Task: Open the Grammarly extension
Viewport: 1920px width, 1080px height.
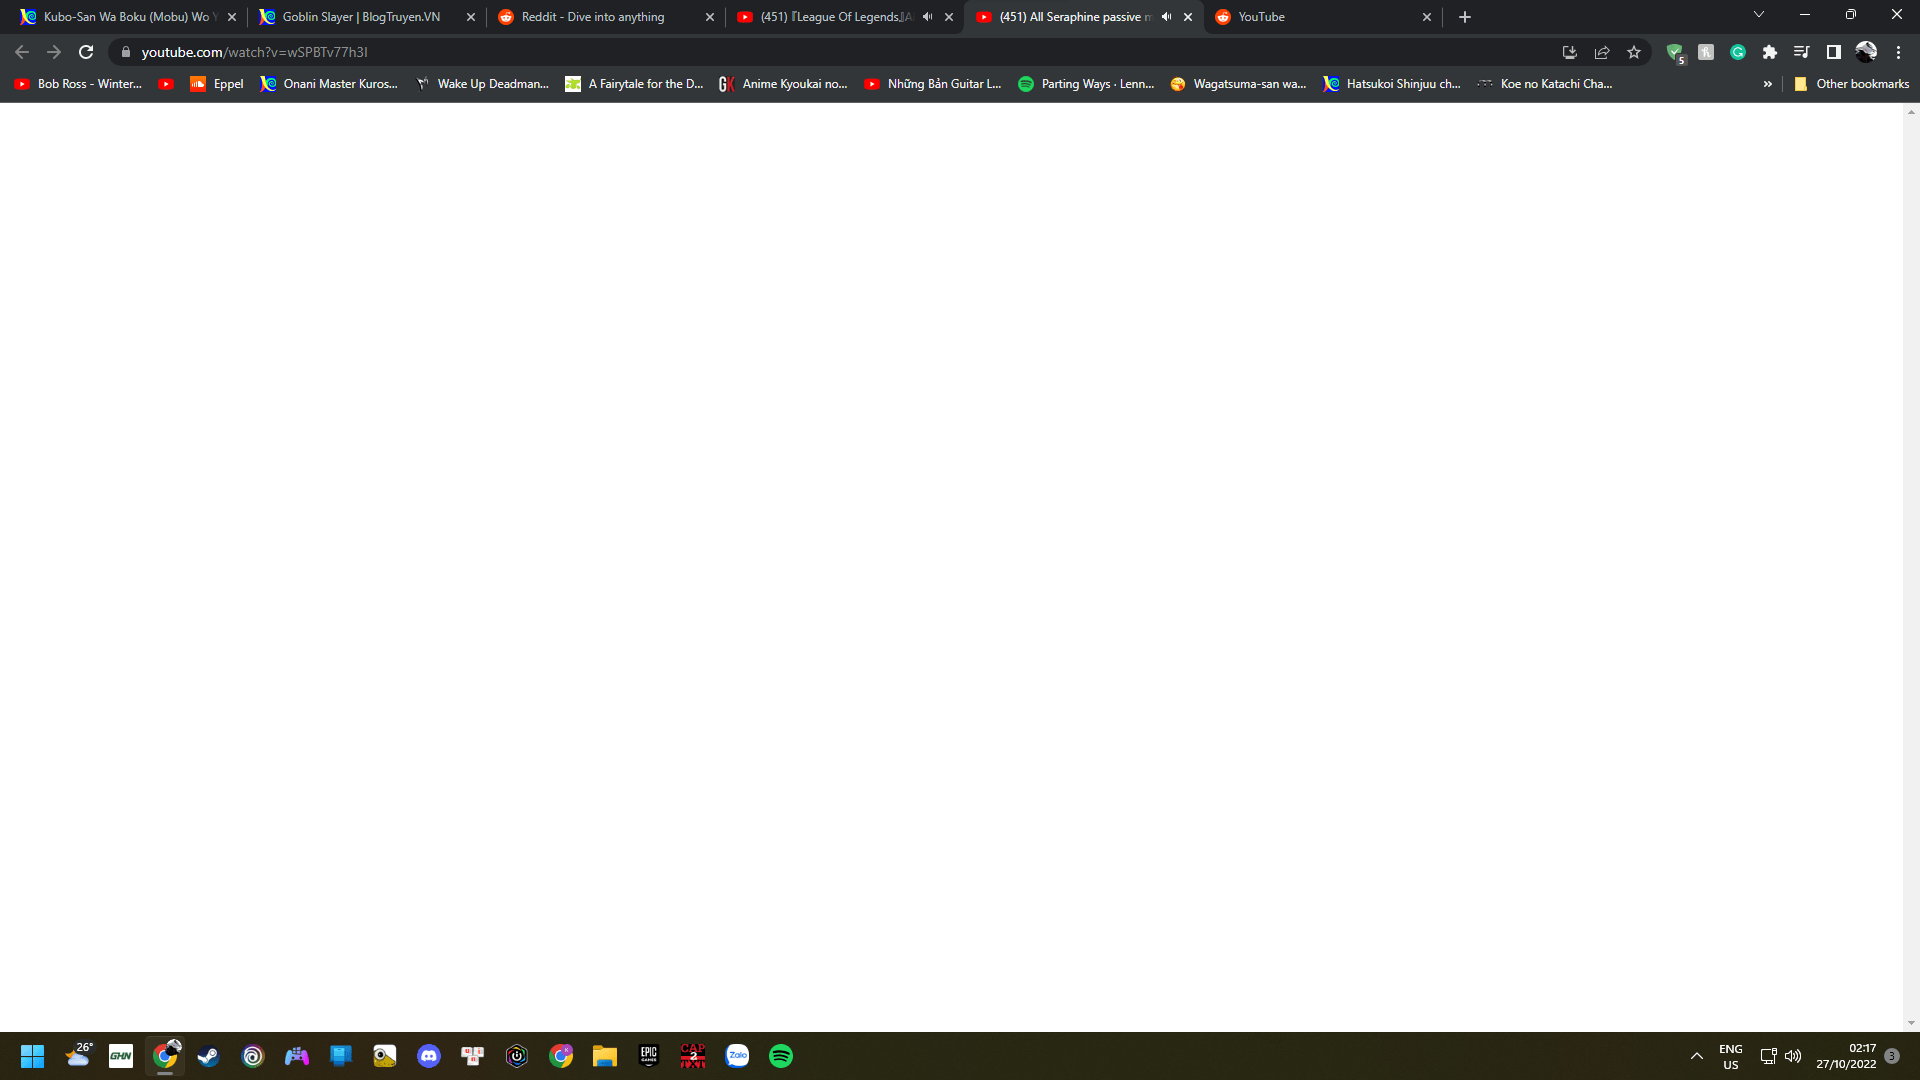Action: click(x=1738, y=52)
